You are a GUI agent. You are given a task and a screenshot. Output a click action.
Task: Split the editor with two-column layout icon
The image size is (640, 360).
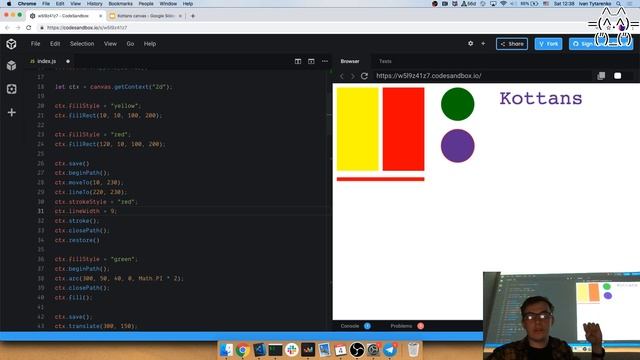pos(298,61)
